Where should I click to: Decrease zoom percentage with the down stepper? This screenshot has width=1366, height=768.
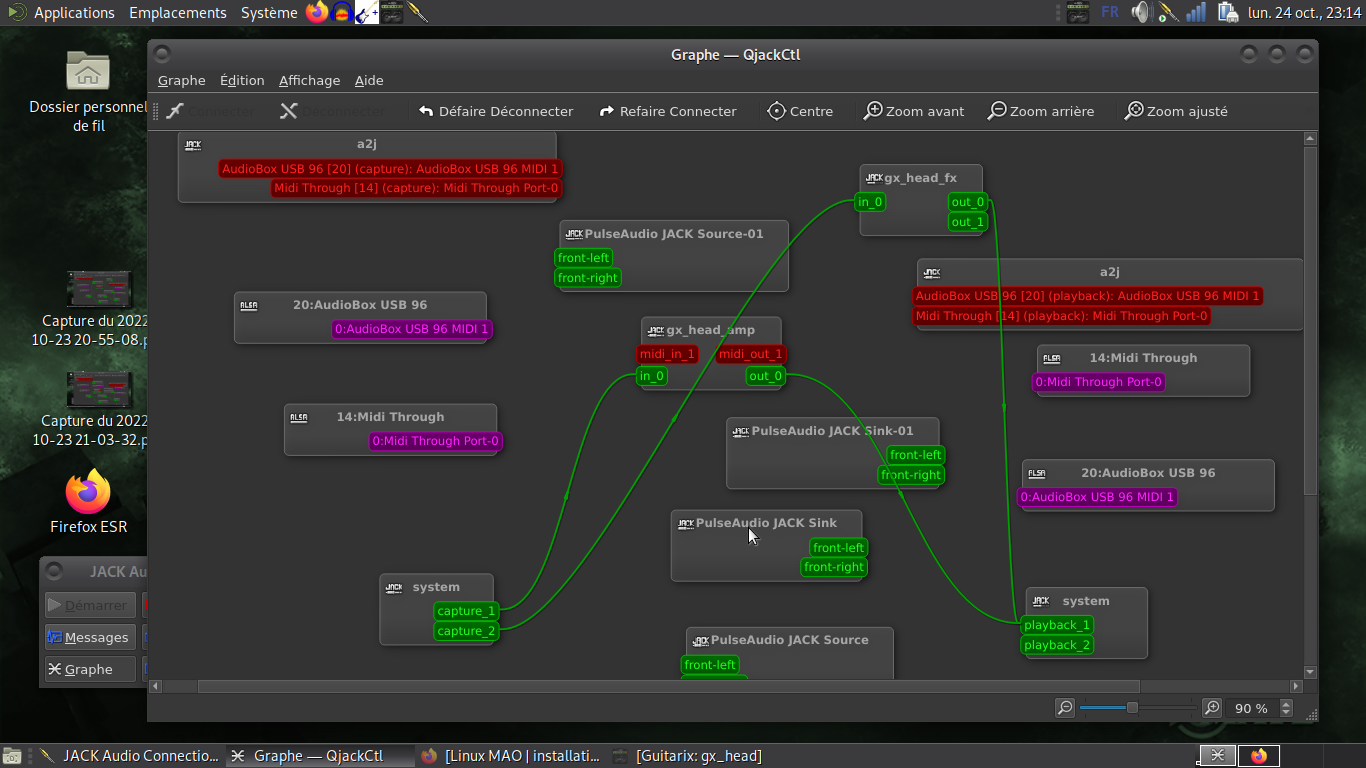1286,713
